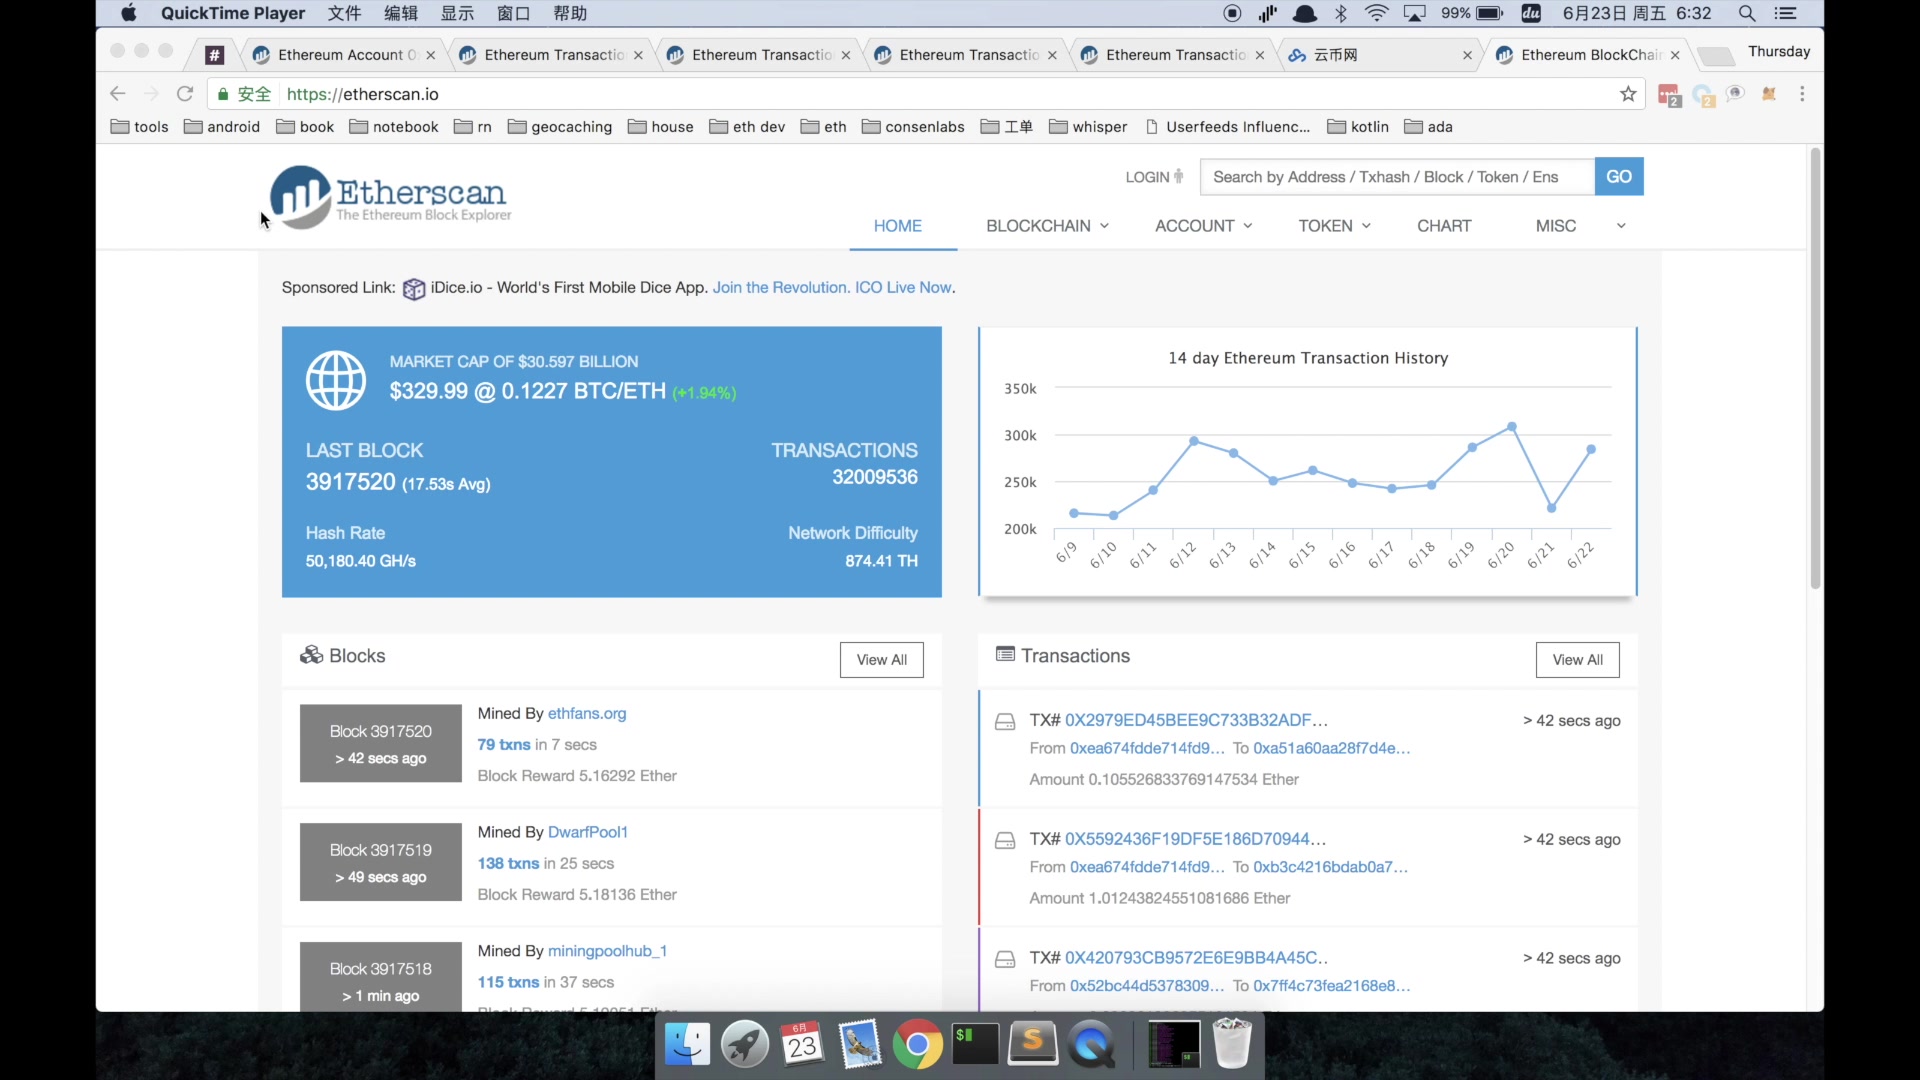The height and width of the screenshot is (1080, 1920).
Task: Open miner ethfans.org link
Action: (587, 714)
